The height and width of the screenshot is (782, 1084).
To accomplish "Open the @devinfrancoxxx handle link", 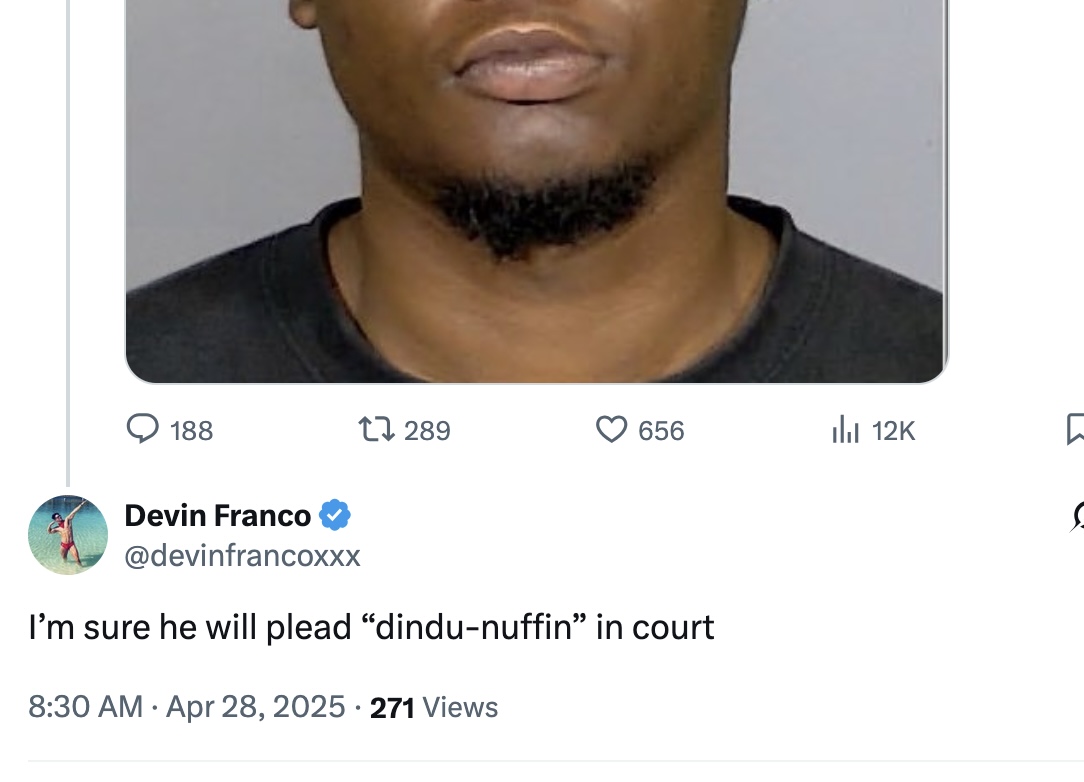I will pos(243,555).
